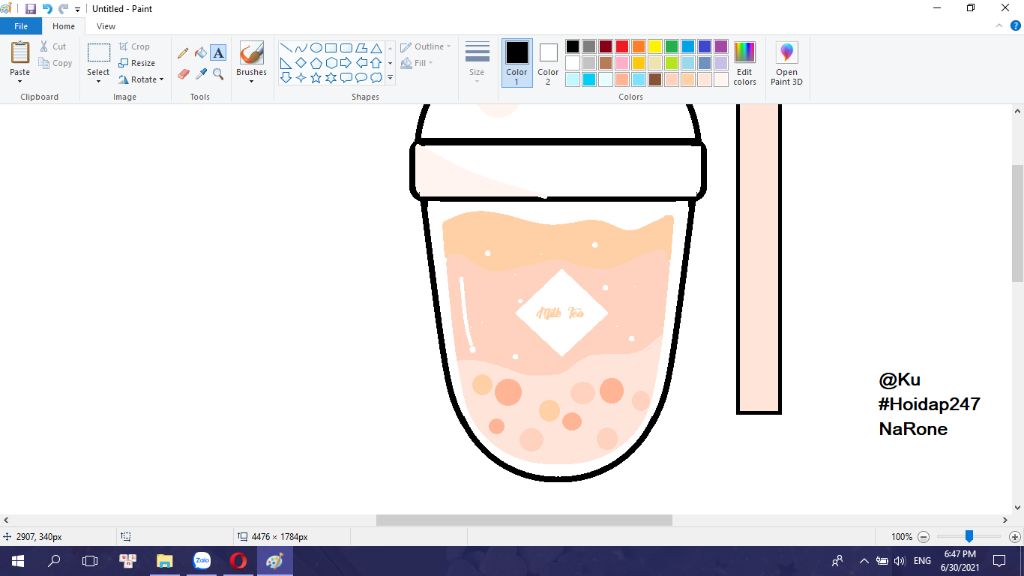
Task: Choose the Polygon shape
Action: tap(361, 48)
